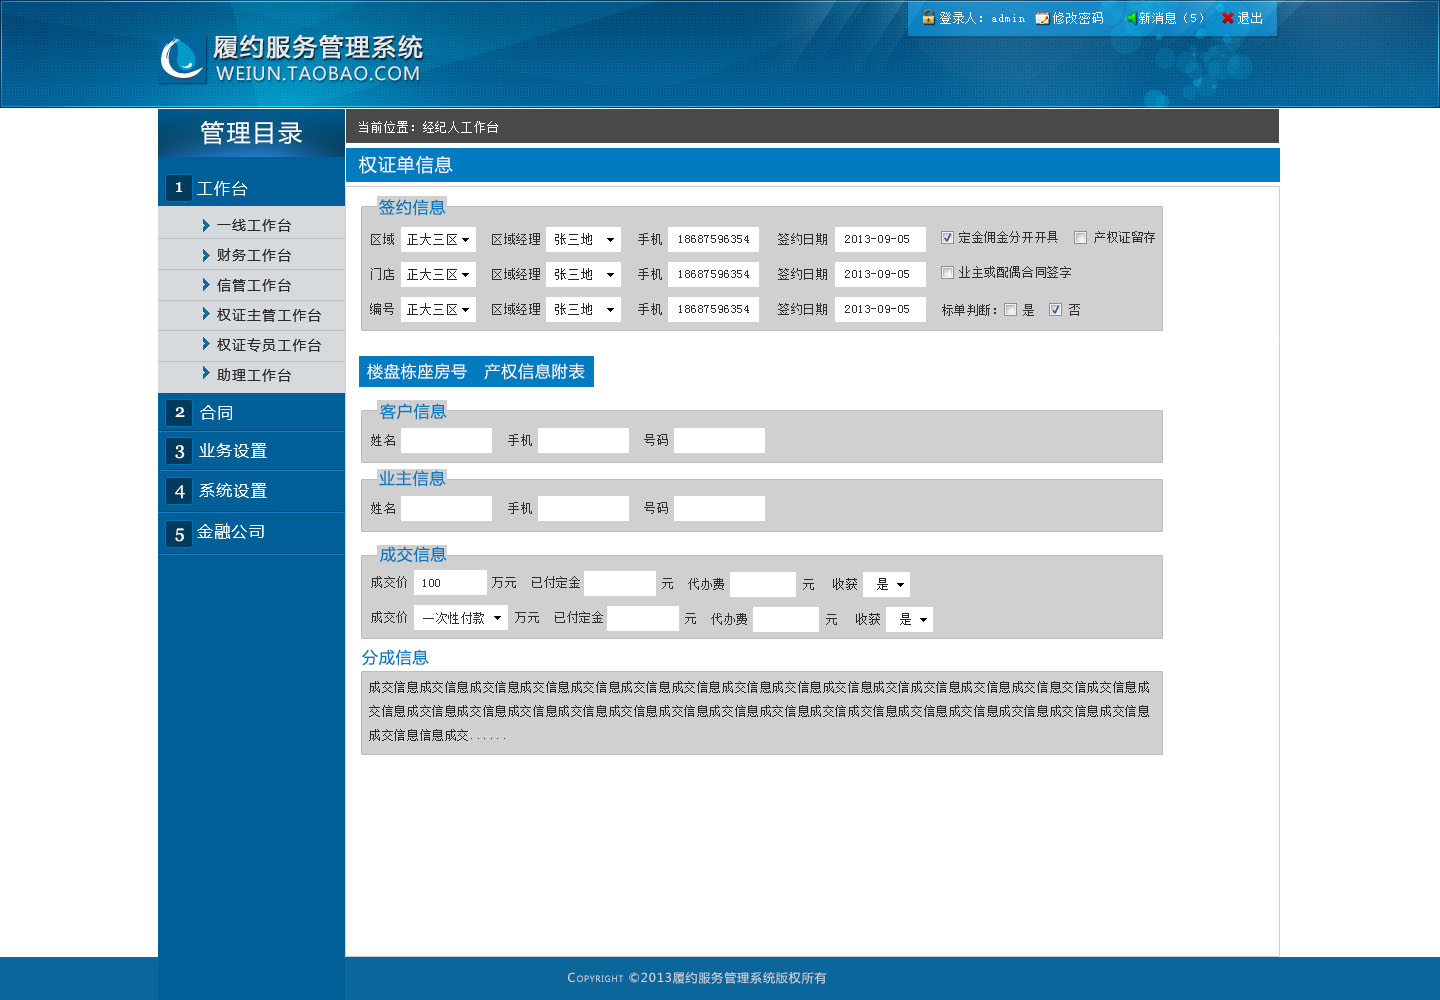Click the green speaker icon for 新消息
The height and width of the screenshot is (1000, 1440).
pos(1131,18)
